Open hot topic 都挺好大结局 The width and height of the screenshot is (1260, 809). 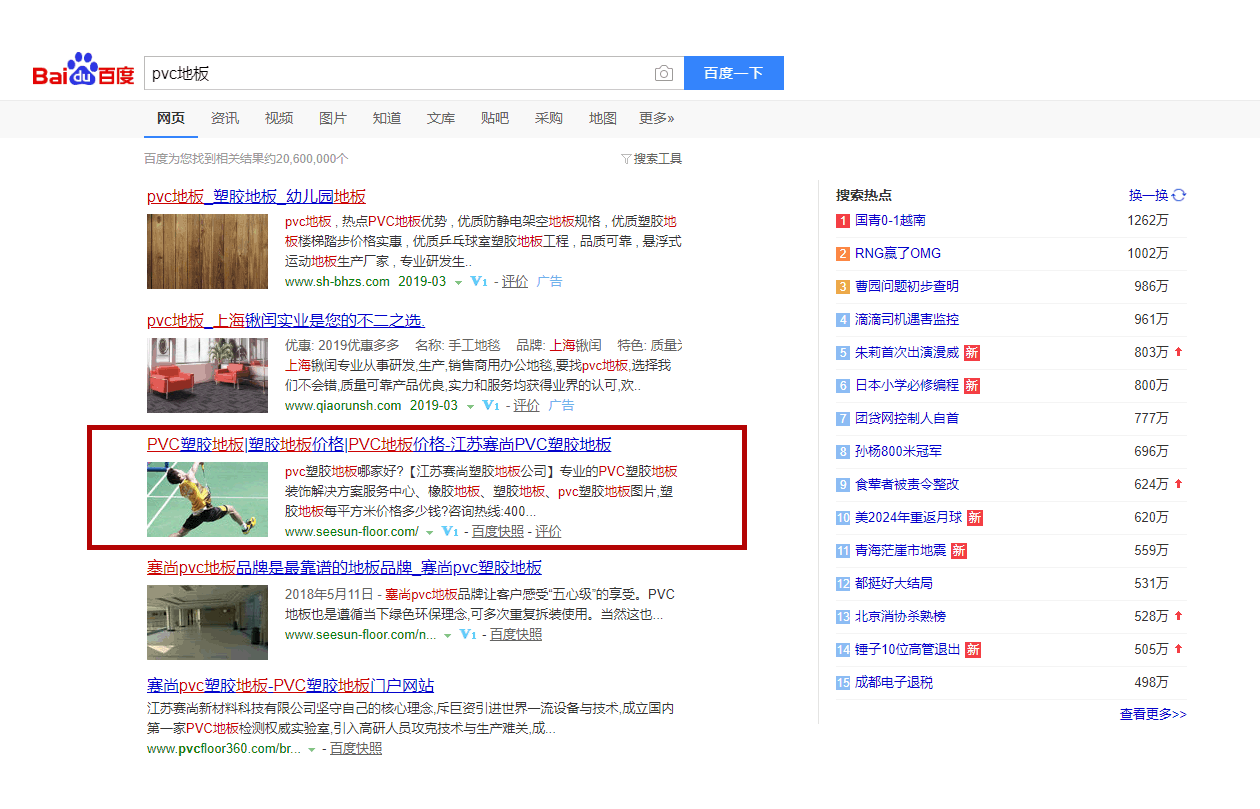tap(894, 583)
